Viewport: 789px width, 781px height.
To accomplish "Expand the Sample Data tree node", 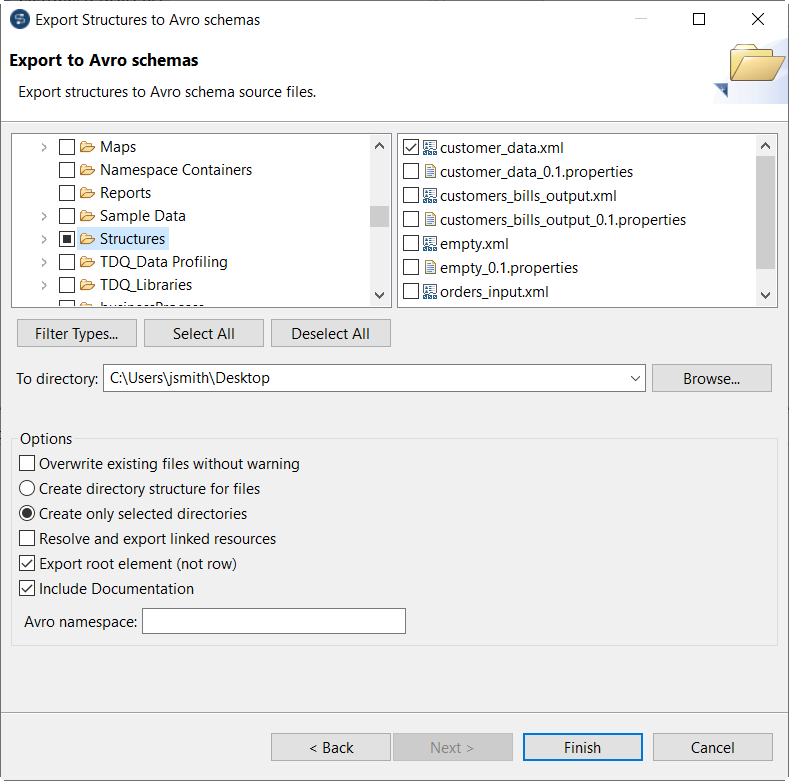I will click(x=44, y=216).
